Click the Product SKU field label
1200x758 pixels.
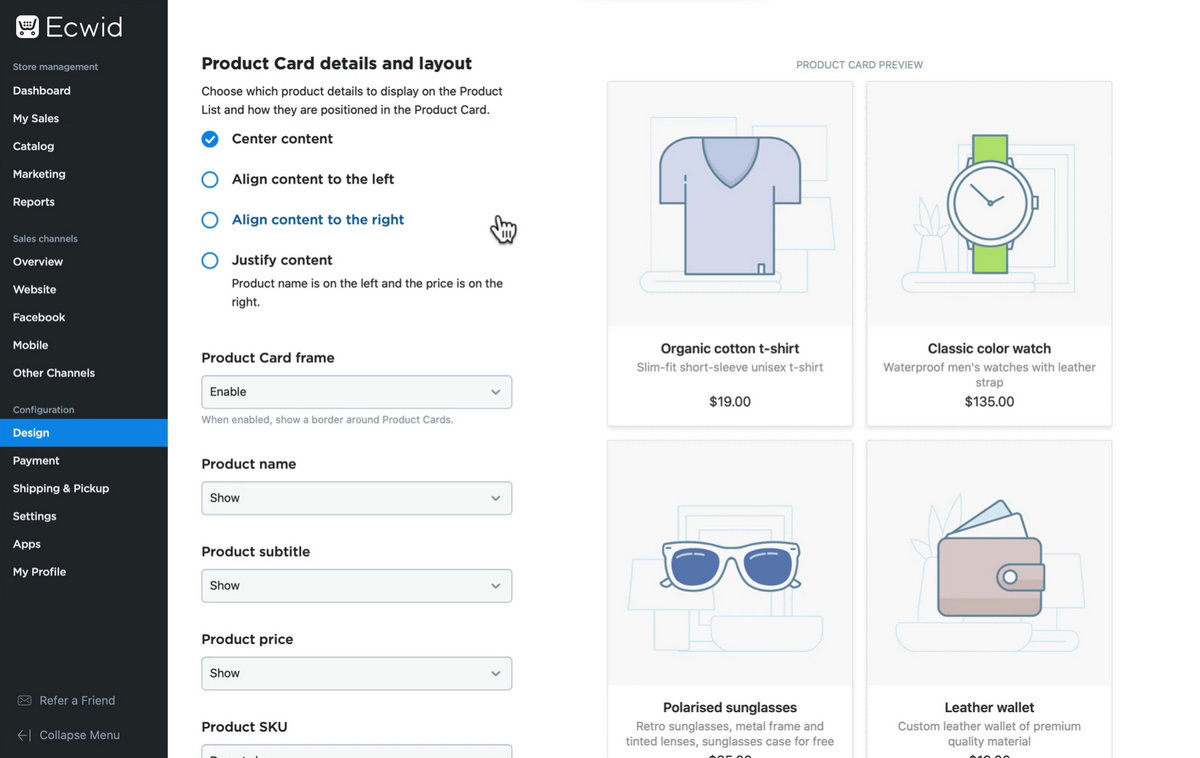(244, 727)
